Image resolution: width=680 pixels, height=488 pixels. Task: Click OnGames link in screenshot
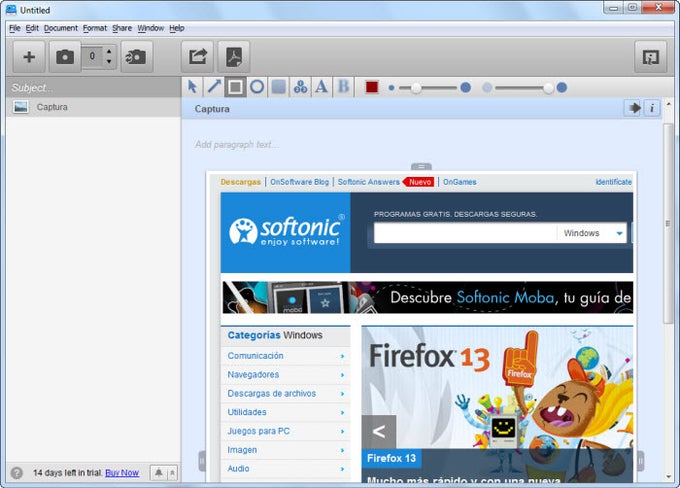pos(460,182)
